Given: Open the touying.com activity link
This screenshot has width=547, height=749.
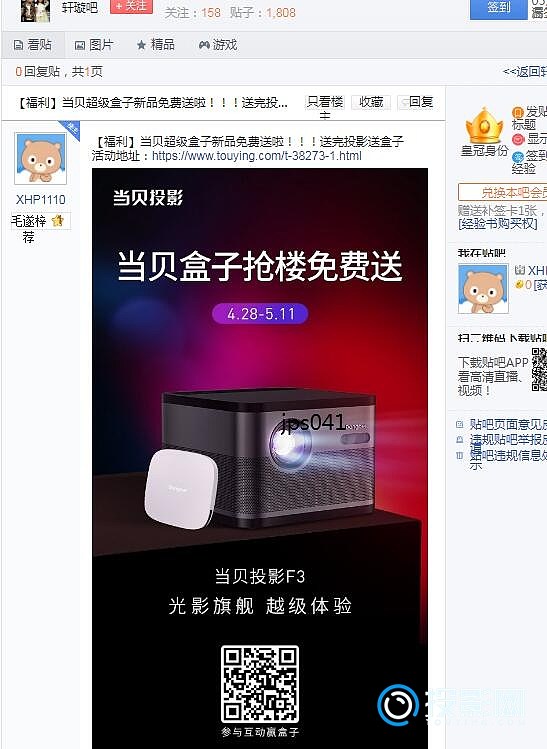Looking at the screenshot, I should coord(257,156).
